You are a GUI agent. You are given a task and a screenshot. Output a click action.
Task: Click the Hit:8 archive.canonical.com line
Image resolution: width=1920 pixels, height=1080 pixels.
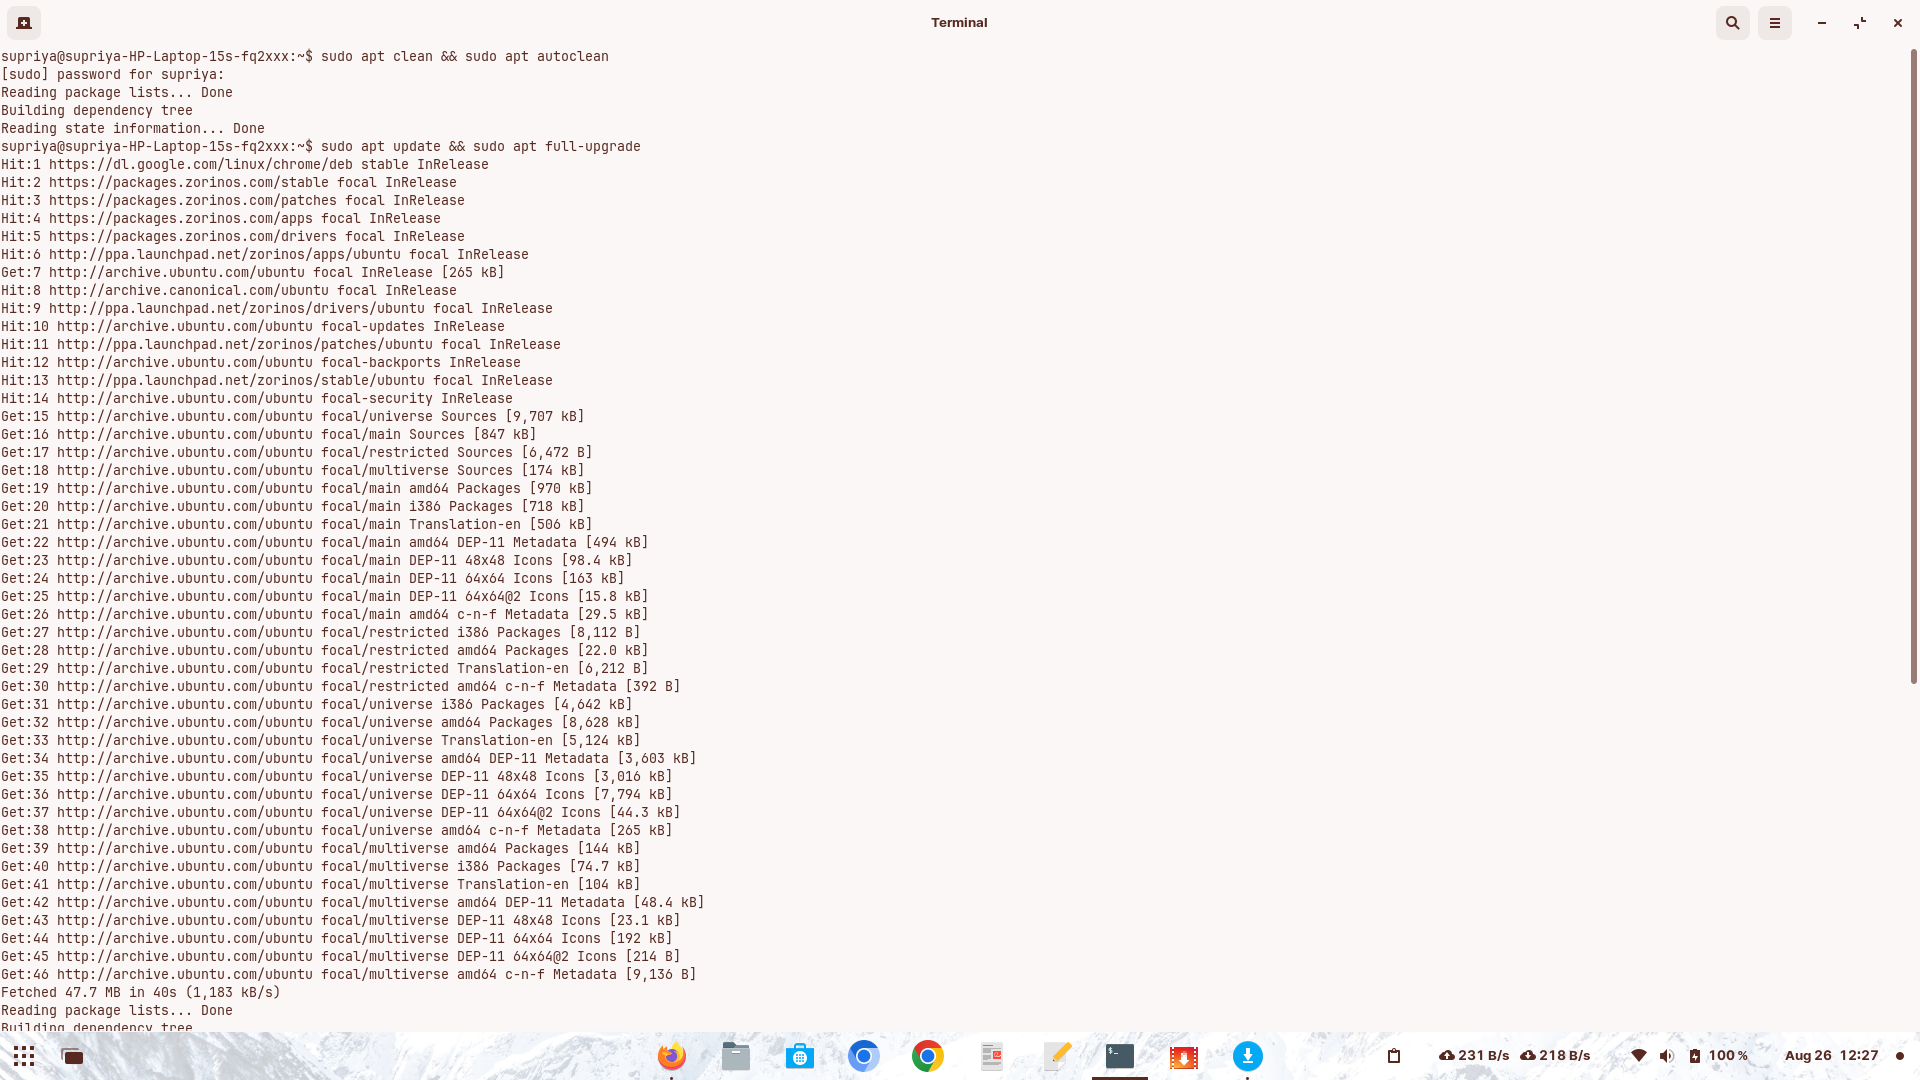tap(229, 291)
